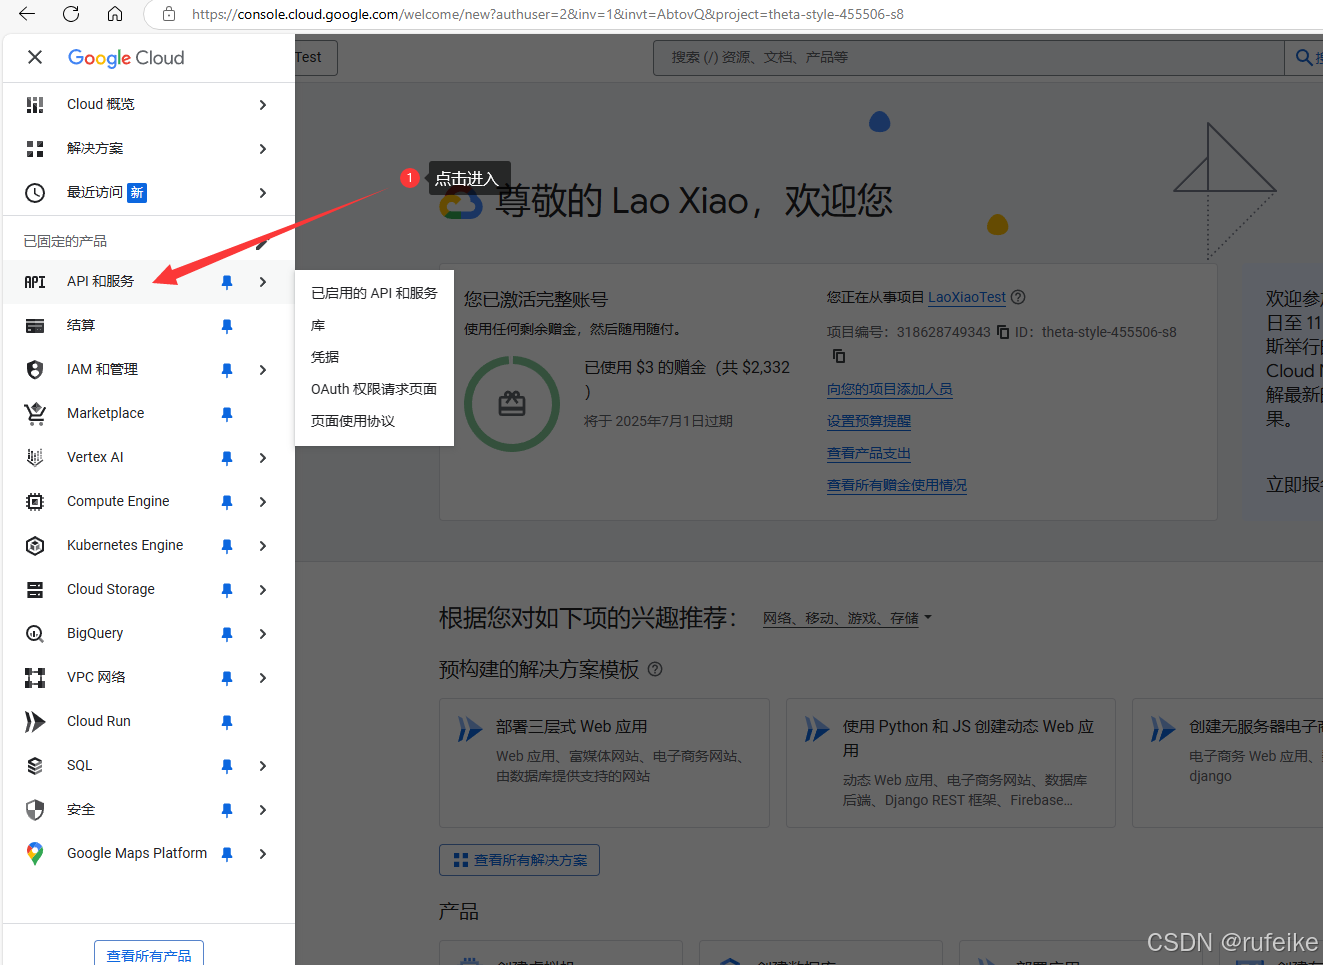Close the navigation menu with X icon
The width and height of the screenshot is (1323, 965).
pyautogui.click(x=35, y=57)
